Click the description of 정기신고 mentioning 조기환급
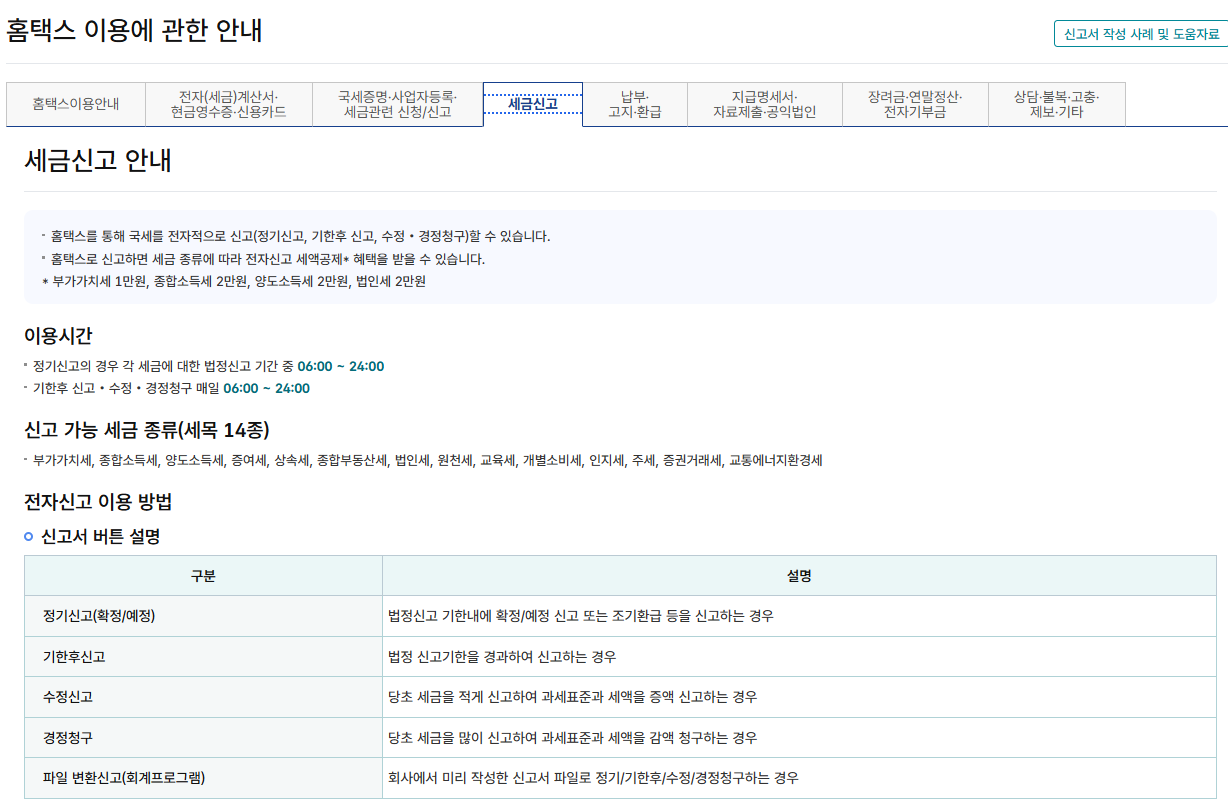The width and height of the screenshot is (1228, 804). 580,616
